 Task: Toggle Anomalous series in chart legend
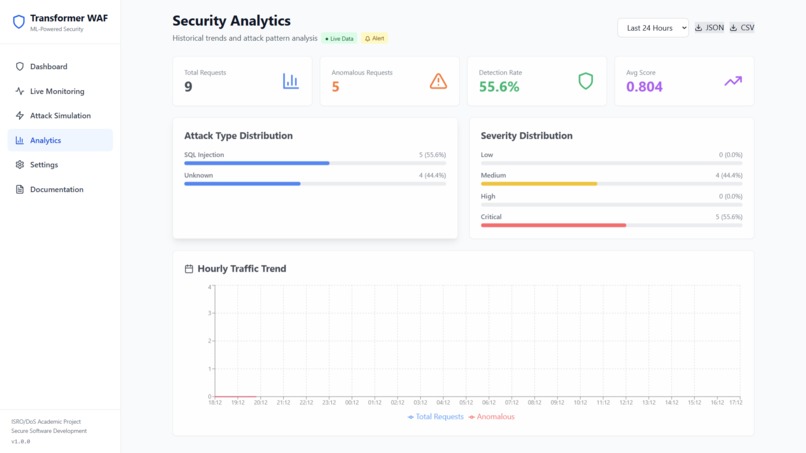[491, 417]
